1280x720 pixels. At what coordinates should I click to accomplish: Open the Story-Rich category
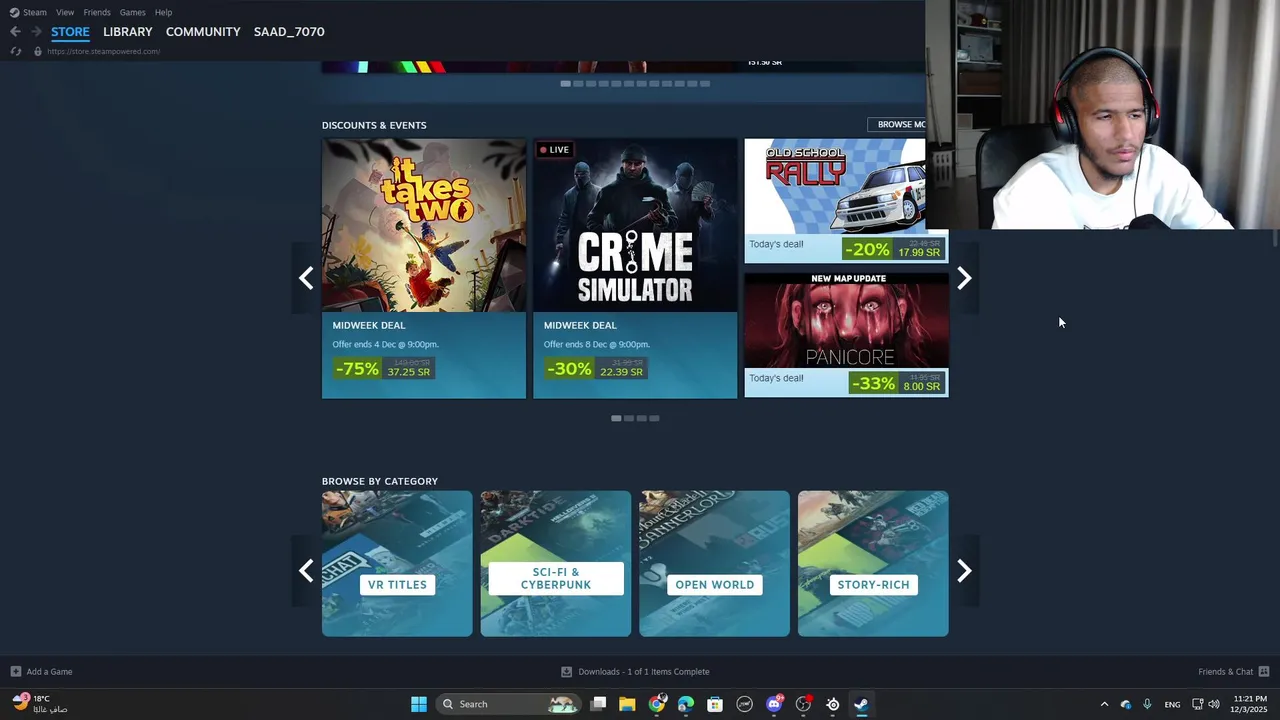tap(873, 564)
